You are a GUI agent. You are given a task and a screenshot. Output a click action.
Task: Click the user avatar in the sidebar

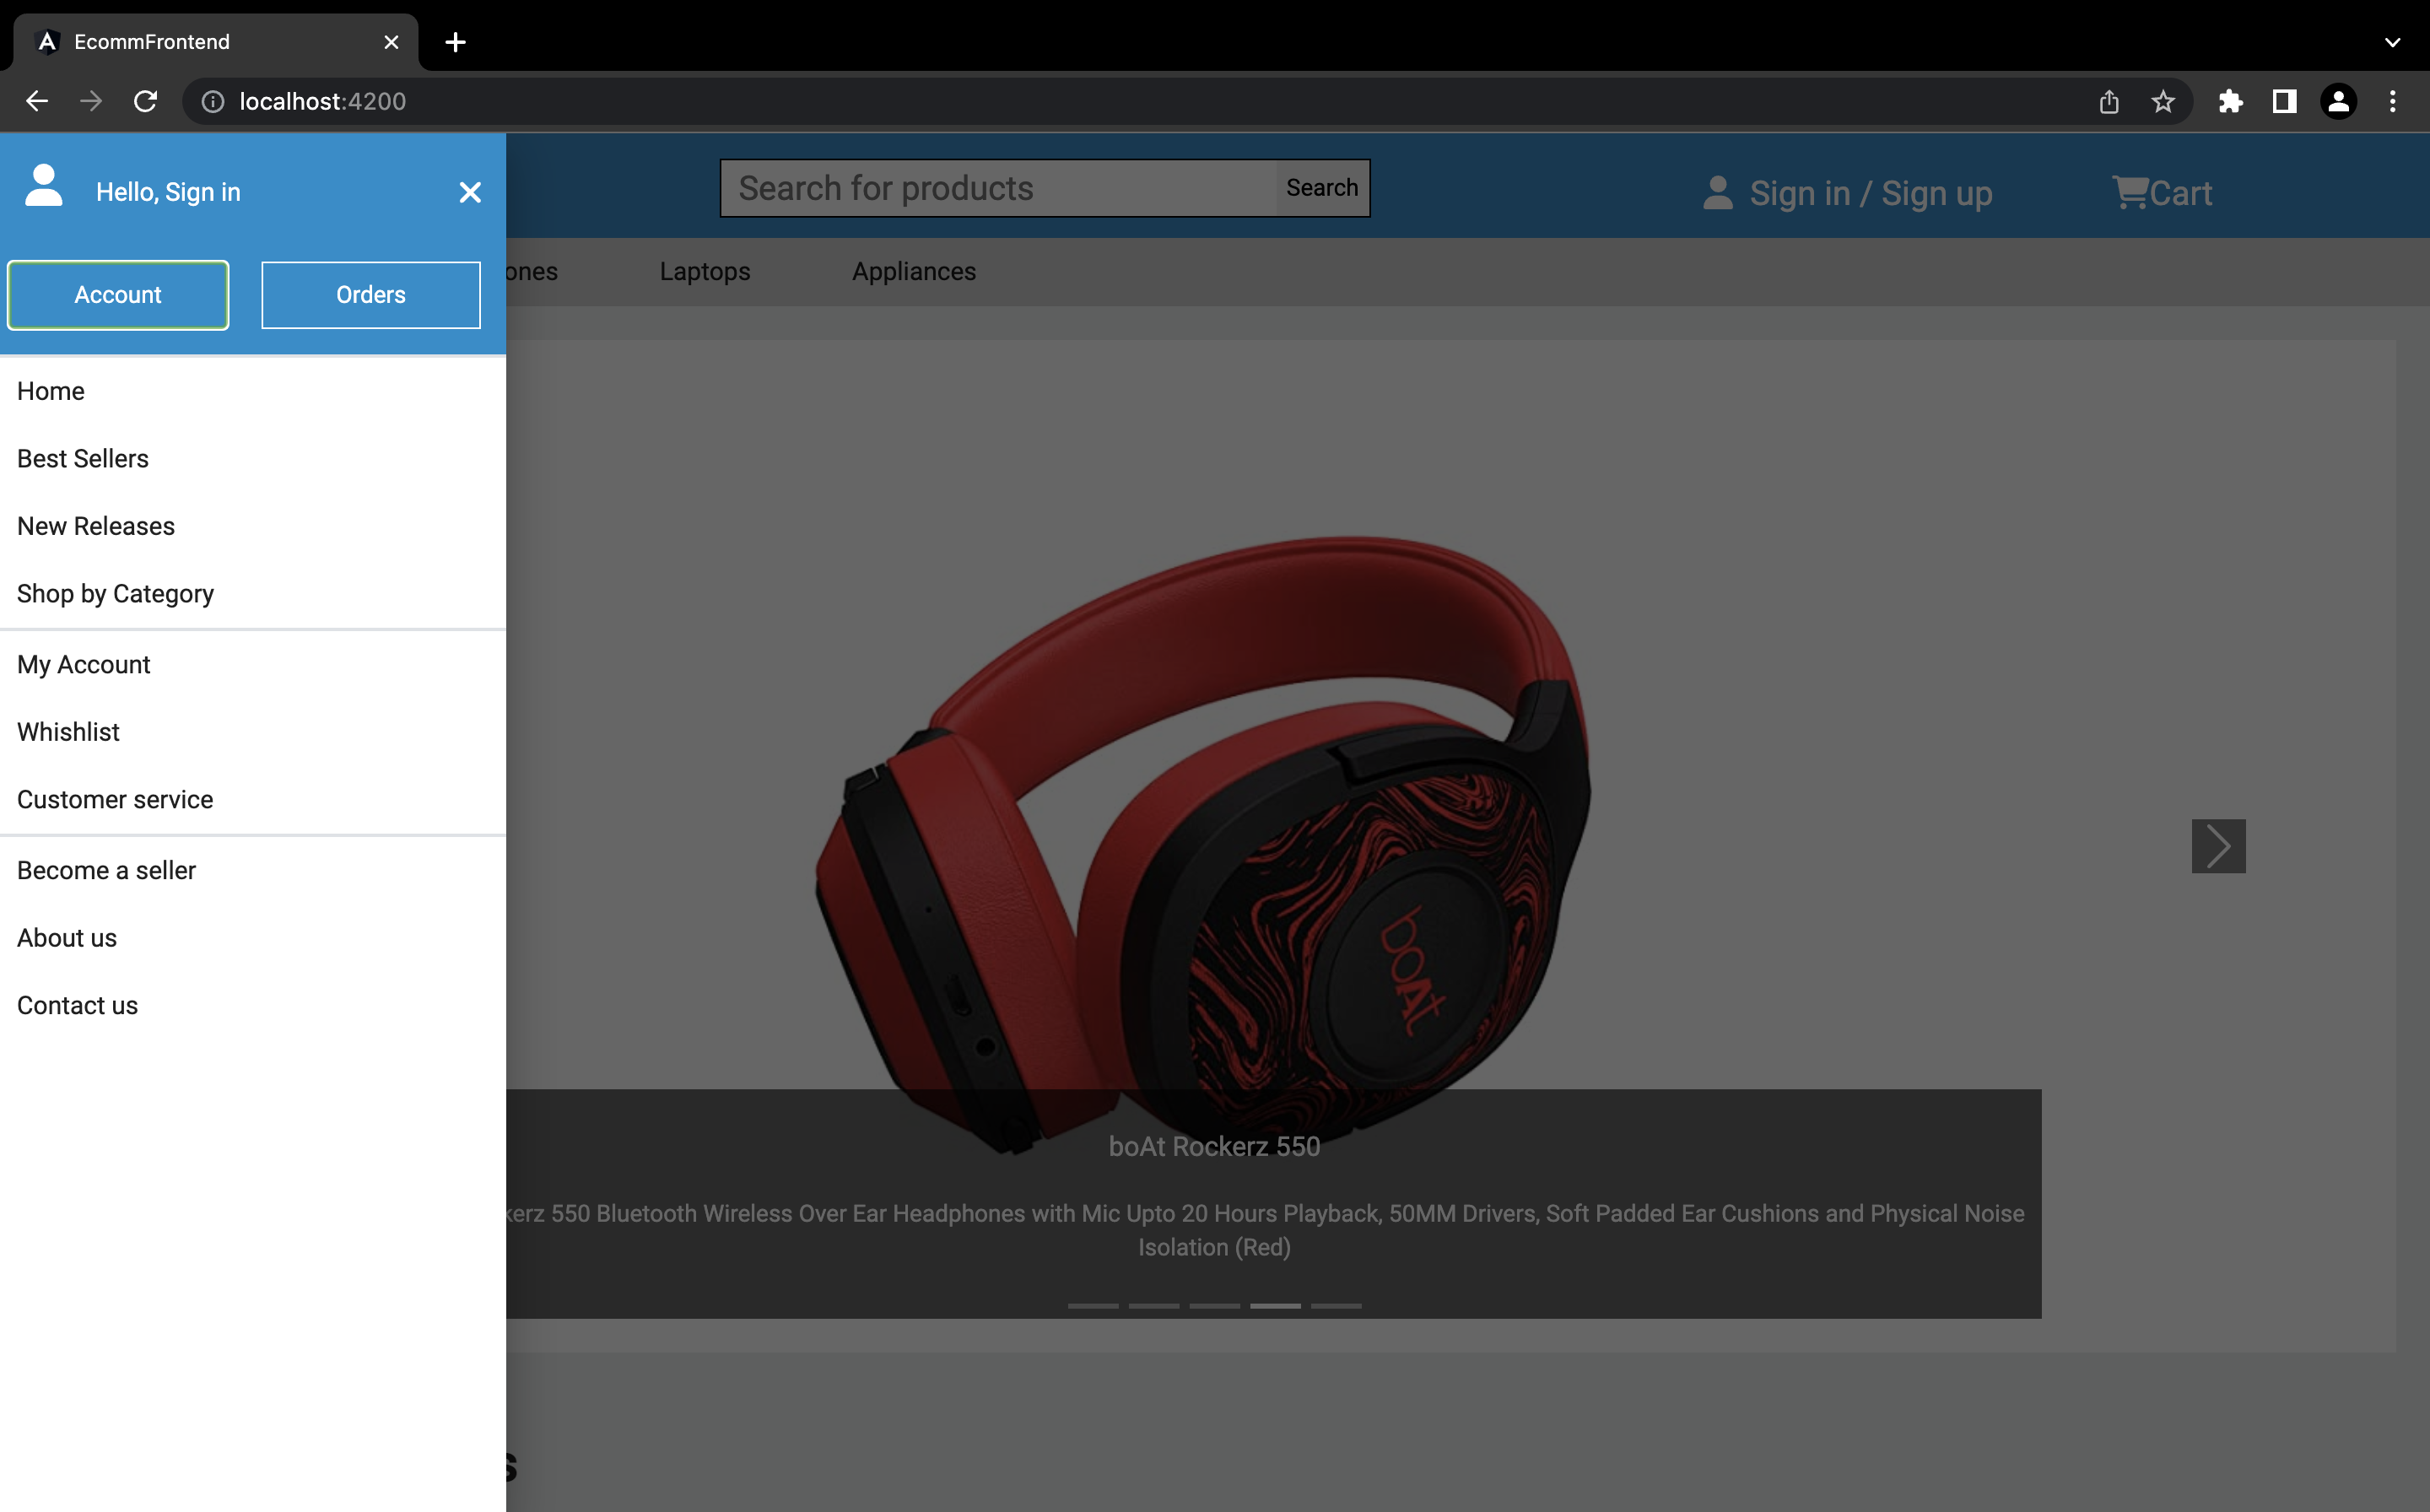44,185
